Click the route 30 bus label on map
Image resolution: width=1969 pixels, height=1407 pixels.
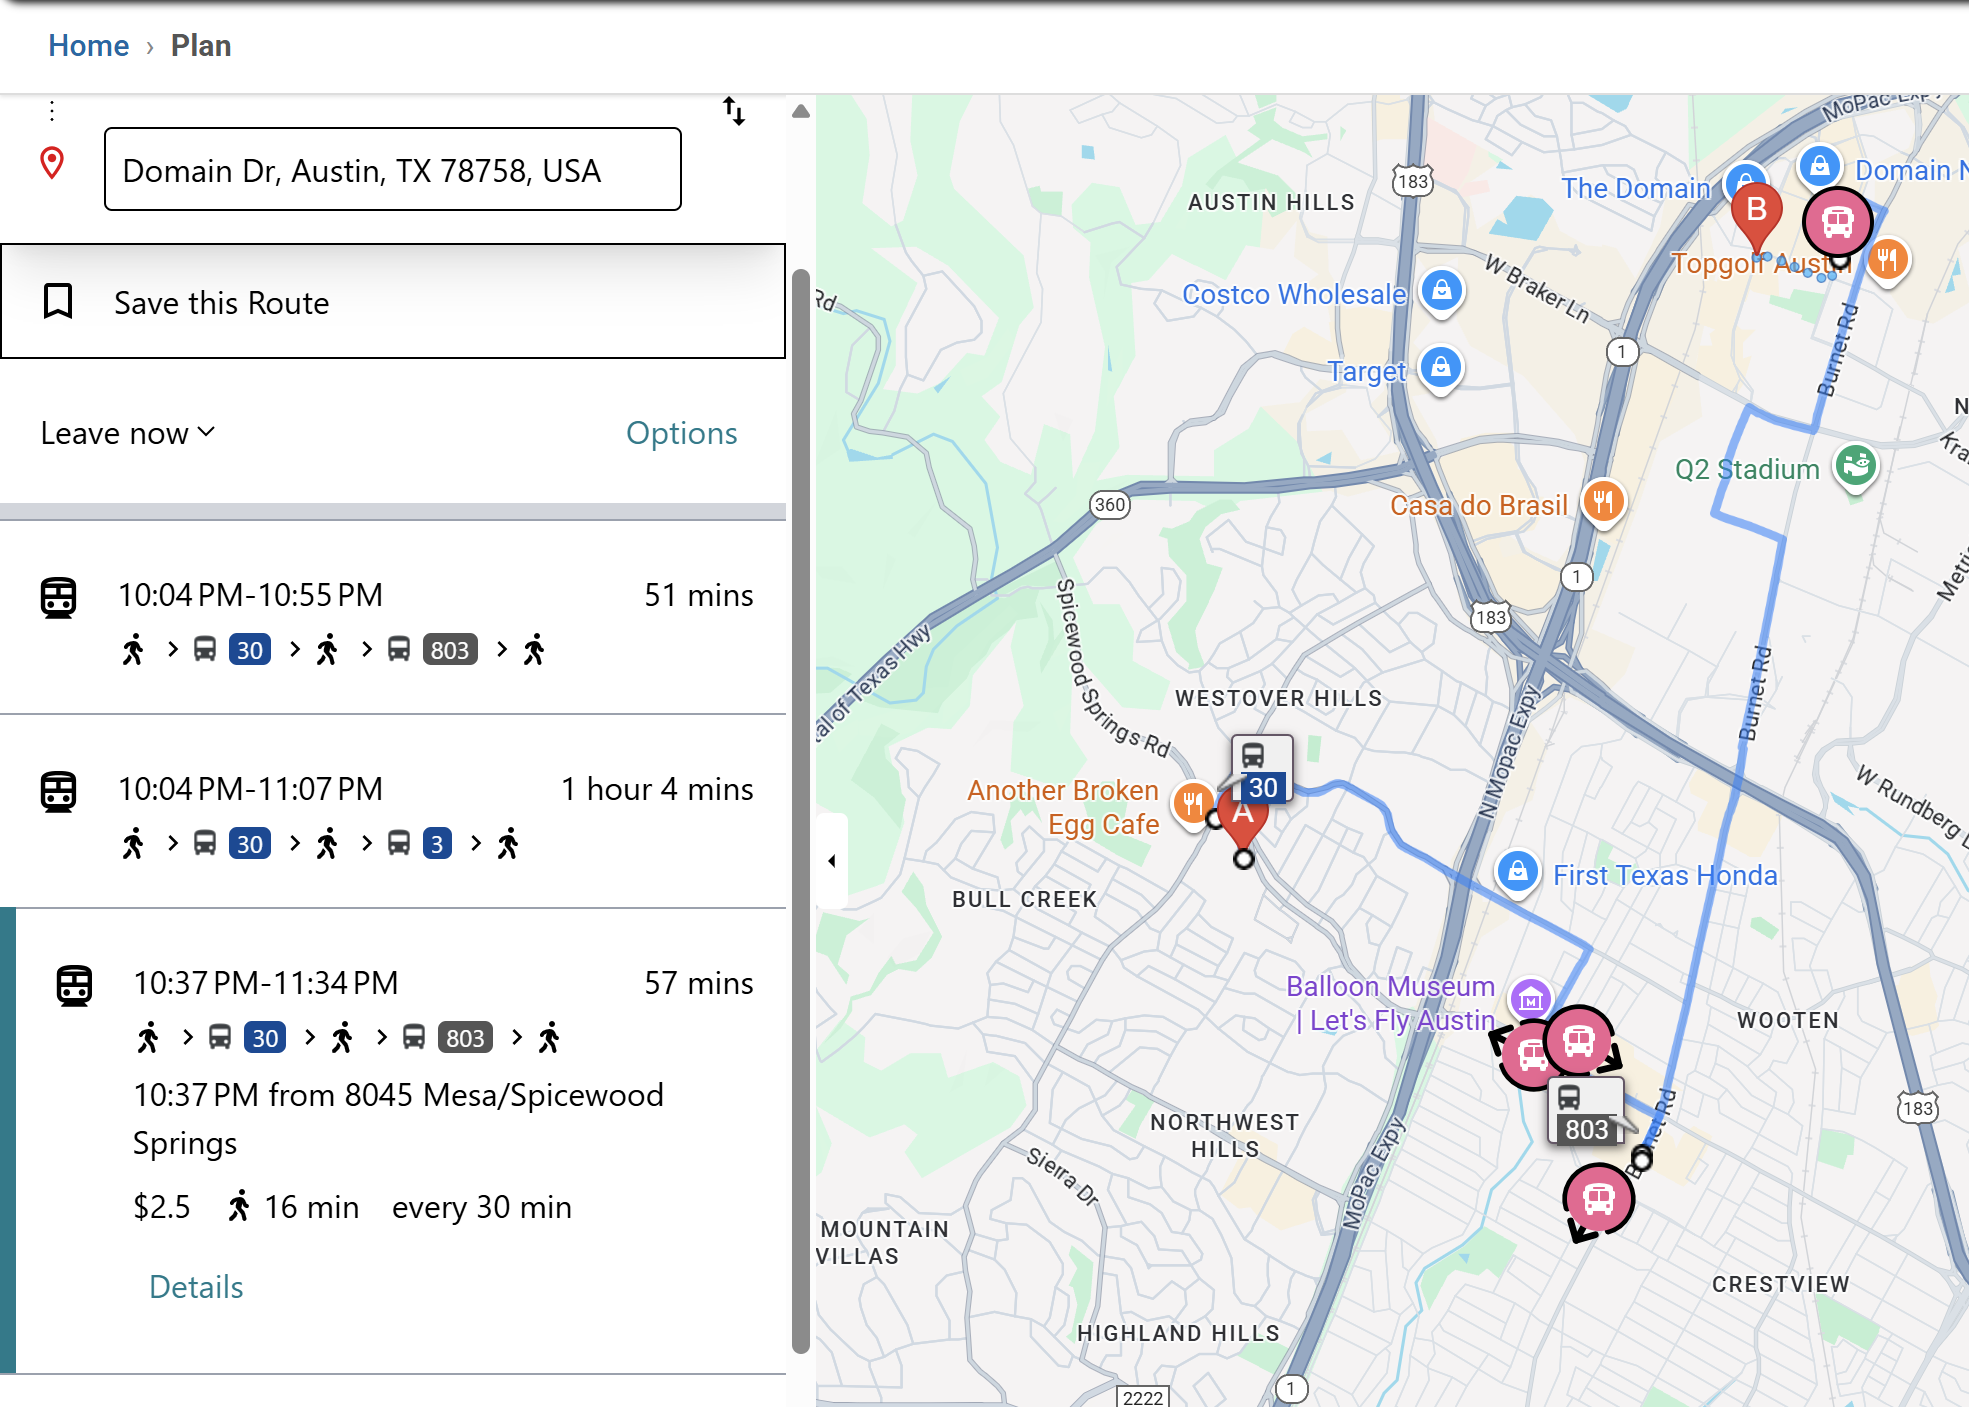[x=1261, y=771]
